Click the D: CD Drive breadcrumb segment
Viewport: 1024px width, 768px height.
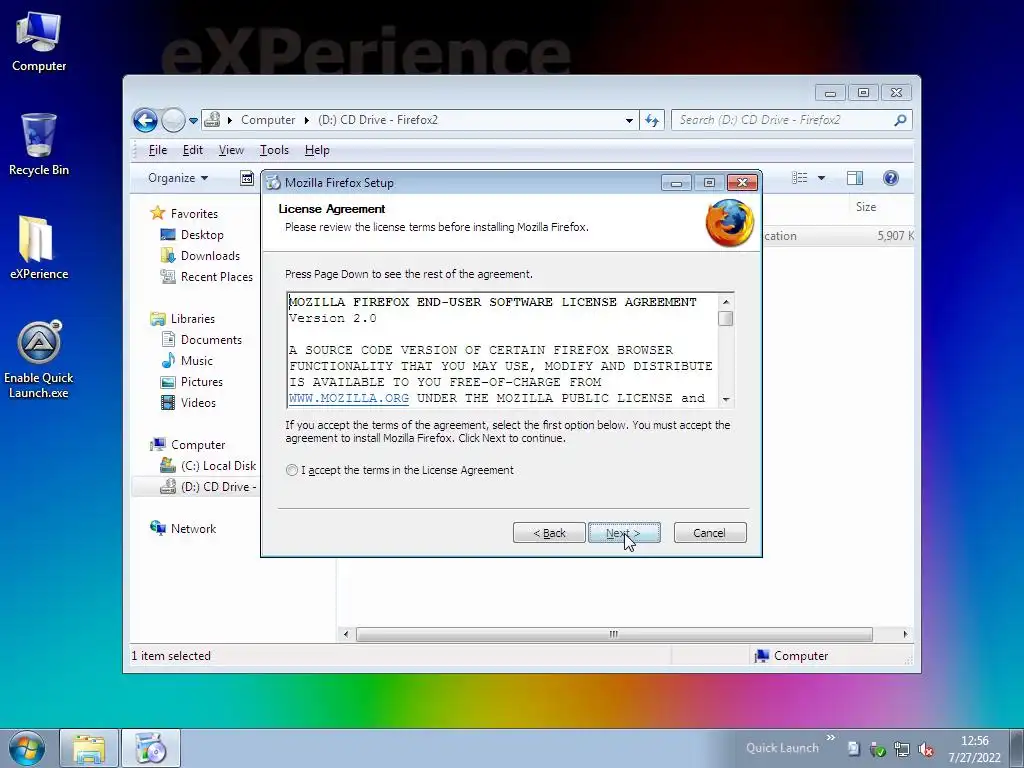click(377, 120)
